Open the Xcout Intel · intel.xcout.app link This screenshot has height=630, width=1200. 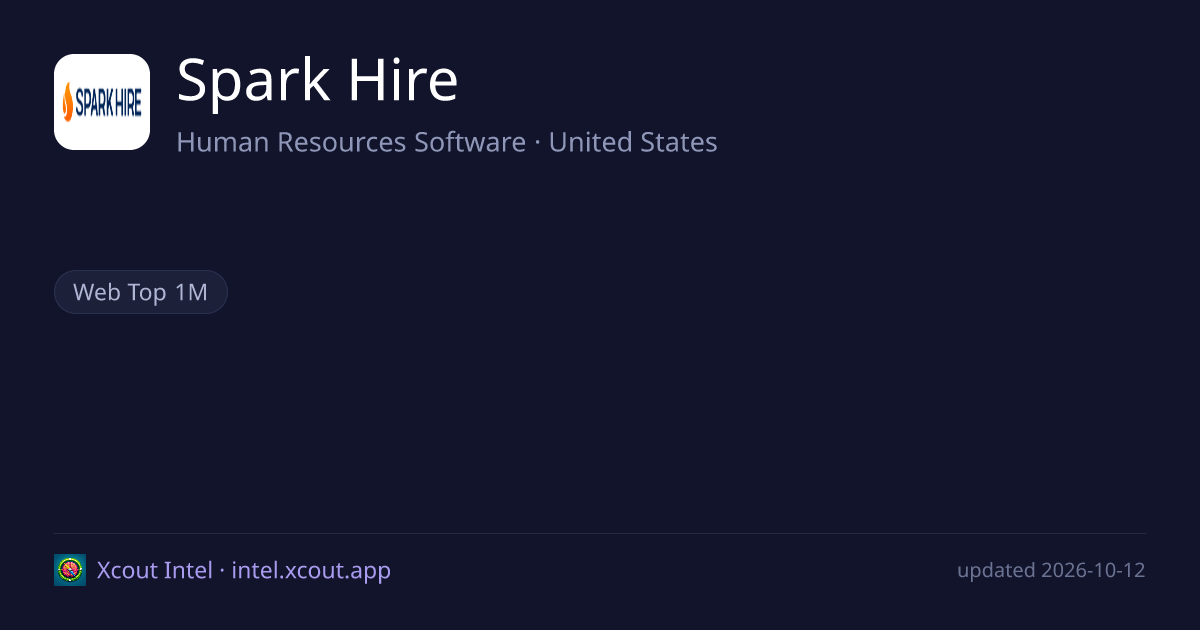pos(244,570)
